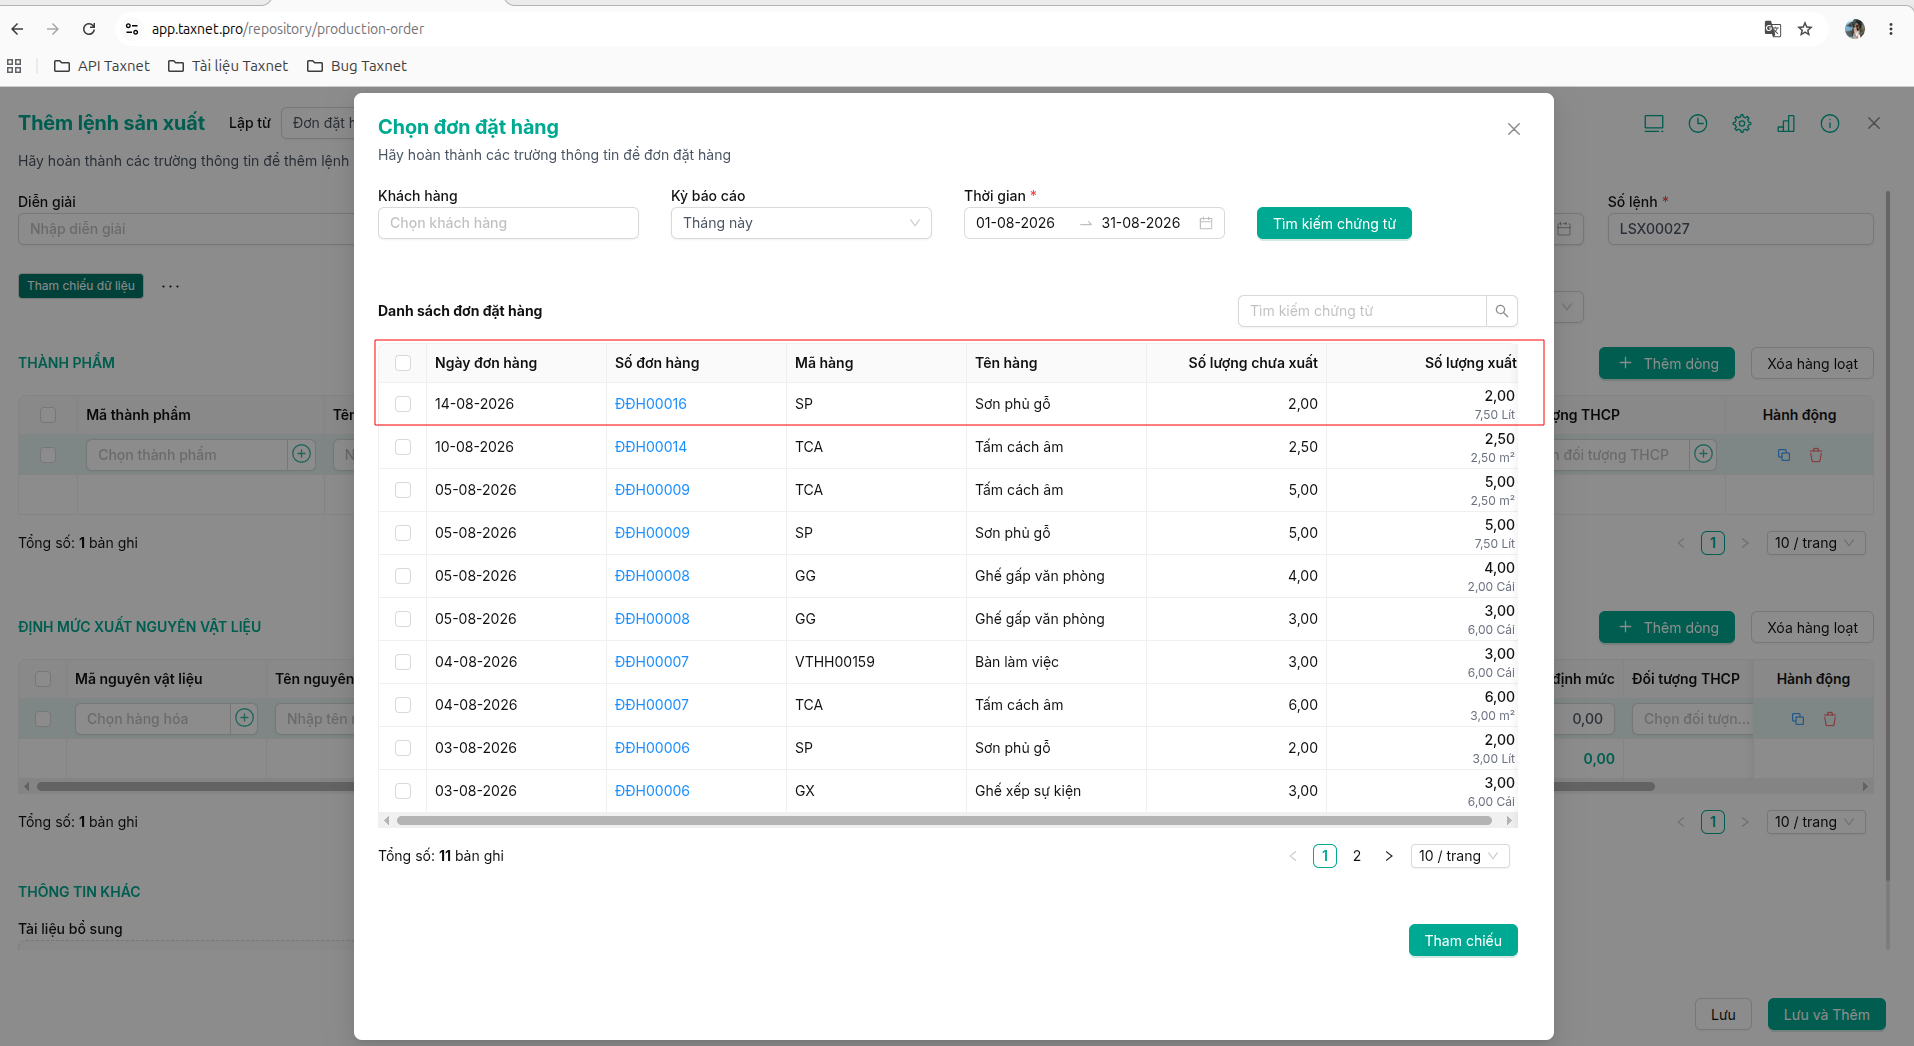Select all orders with header checkbox
Image resolution: width=1914 pixels, height=1046 pixels.
(x=403, y=363)
